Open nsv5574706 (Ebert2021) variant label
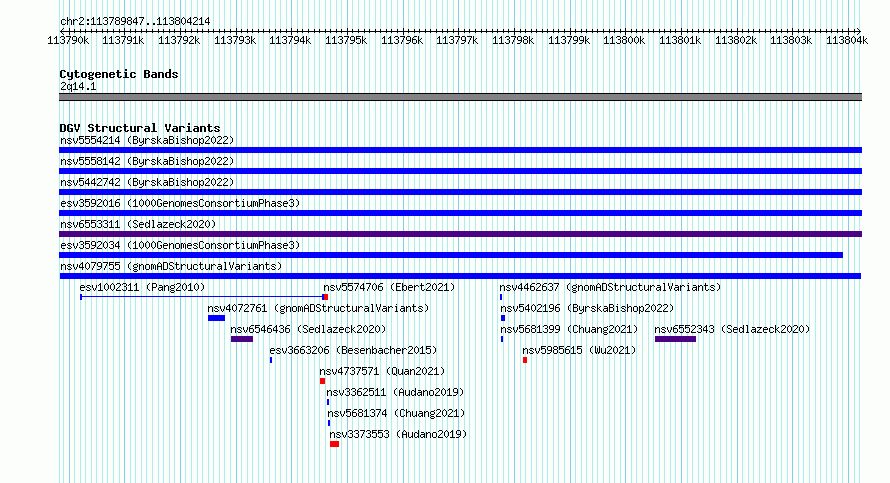 pyautogui.click(x=389, y=287)
